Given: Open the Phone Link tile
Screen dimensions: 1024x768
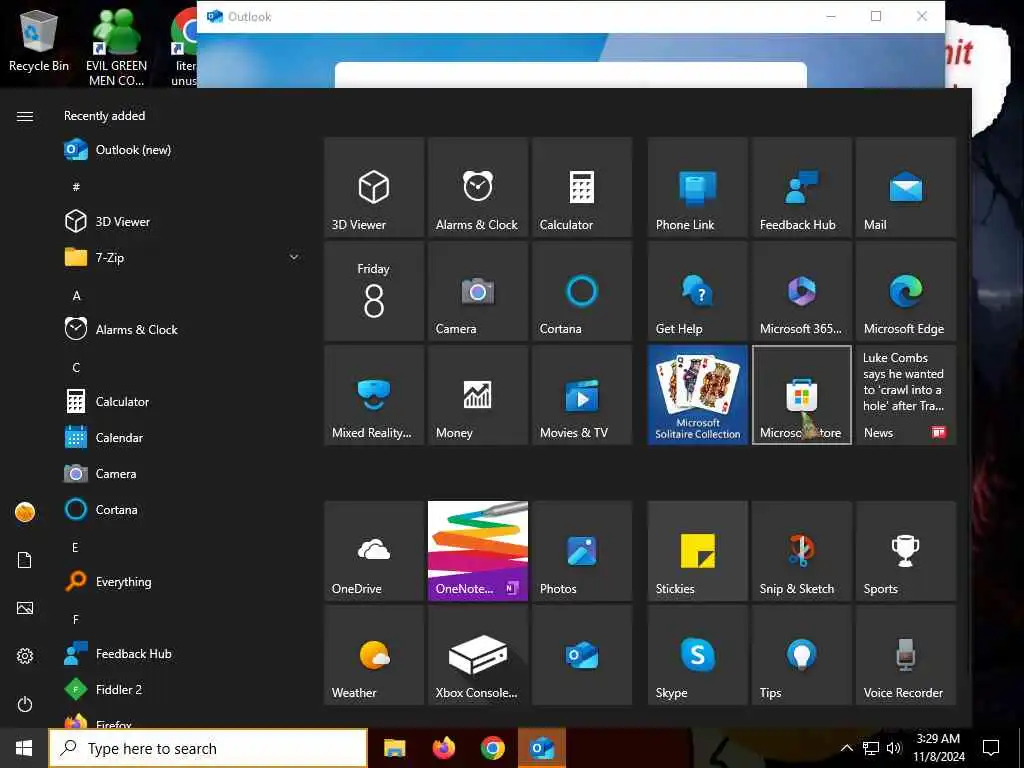Looking at the screenshot, I should click(697, 187).
